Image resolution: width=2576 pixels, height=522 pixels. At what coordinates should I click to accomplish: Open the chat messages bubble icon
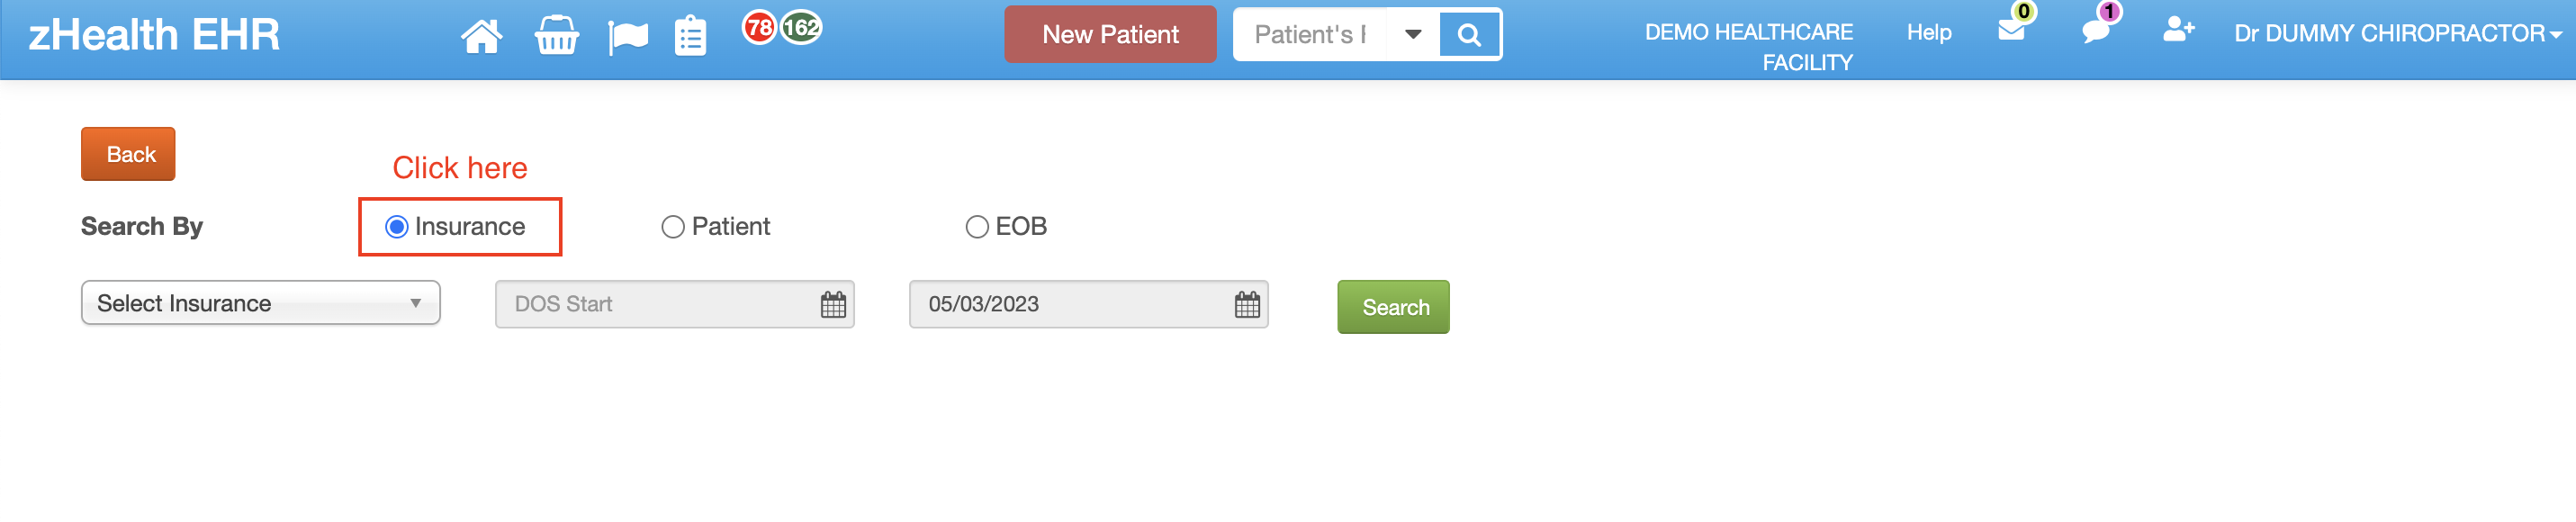[2095, 31]
